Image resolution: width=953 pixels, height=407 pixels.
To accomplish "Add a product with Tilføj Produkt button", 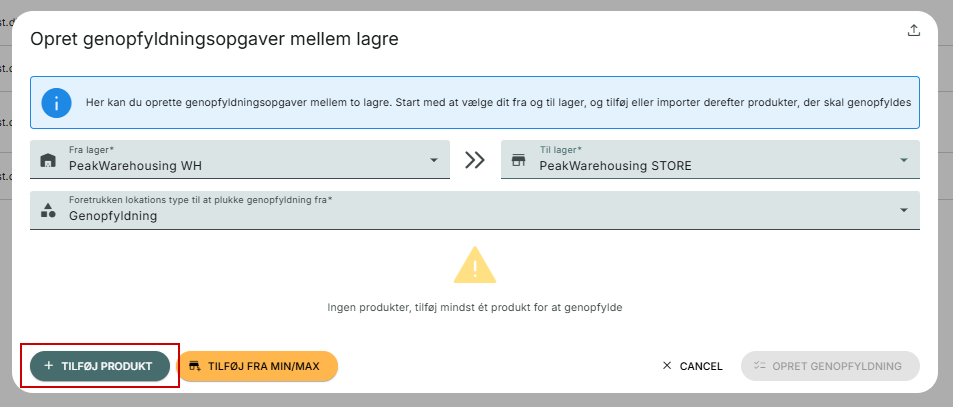I will click(x=100, y=366).
